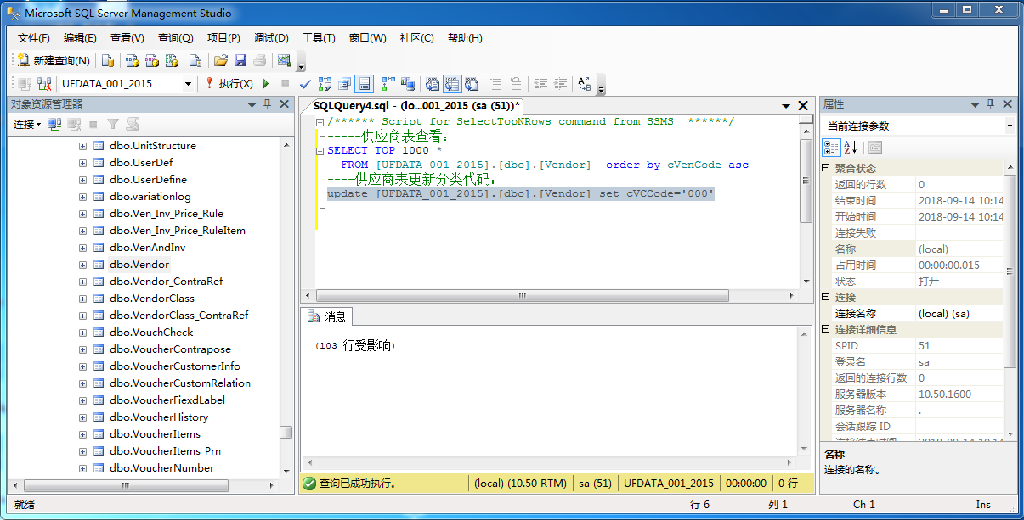Switch to Results to File
Image resolution: width=1024 pixels, height=520 pixels.
(x=472, y=84)
